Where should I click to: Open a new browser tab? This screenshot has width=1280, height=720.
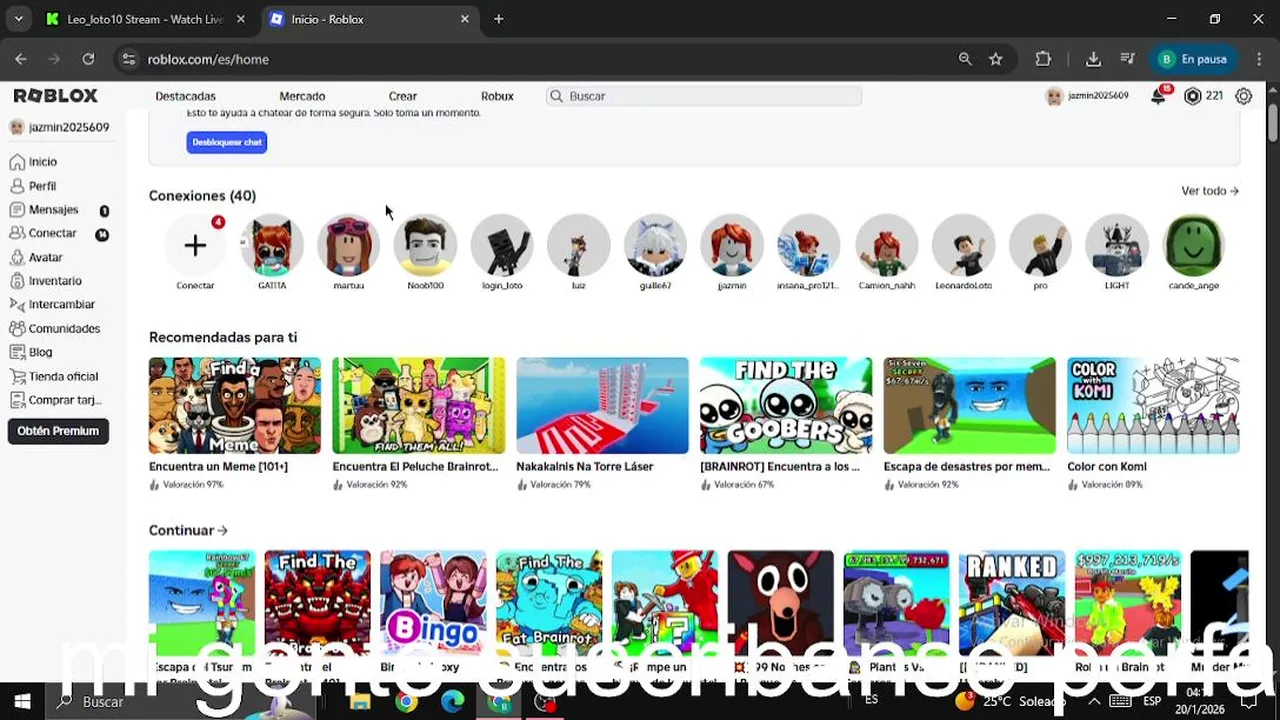tap(498, 19)
